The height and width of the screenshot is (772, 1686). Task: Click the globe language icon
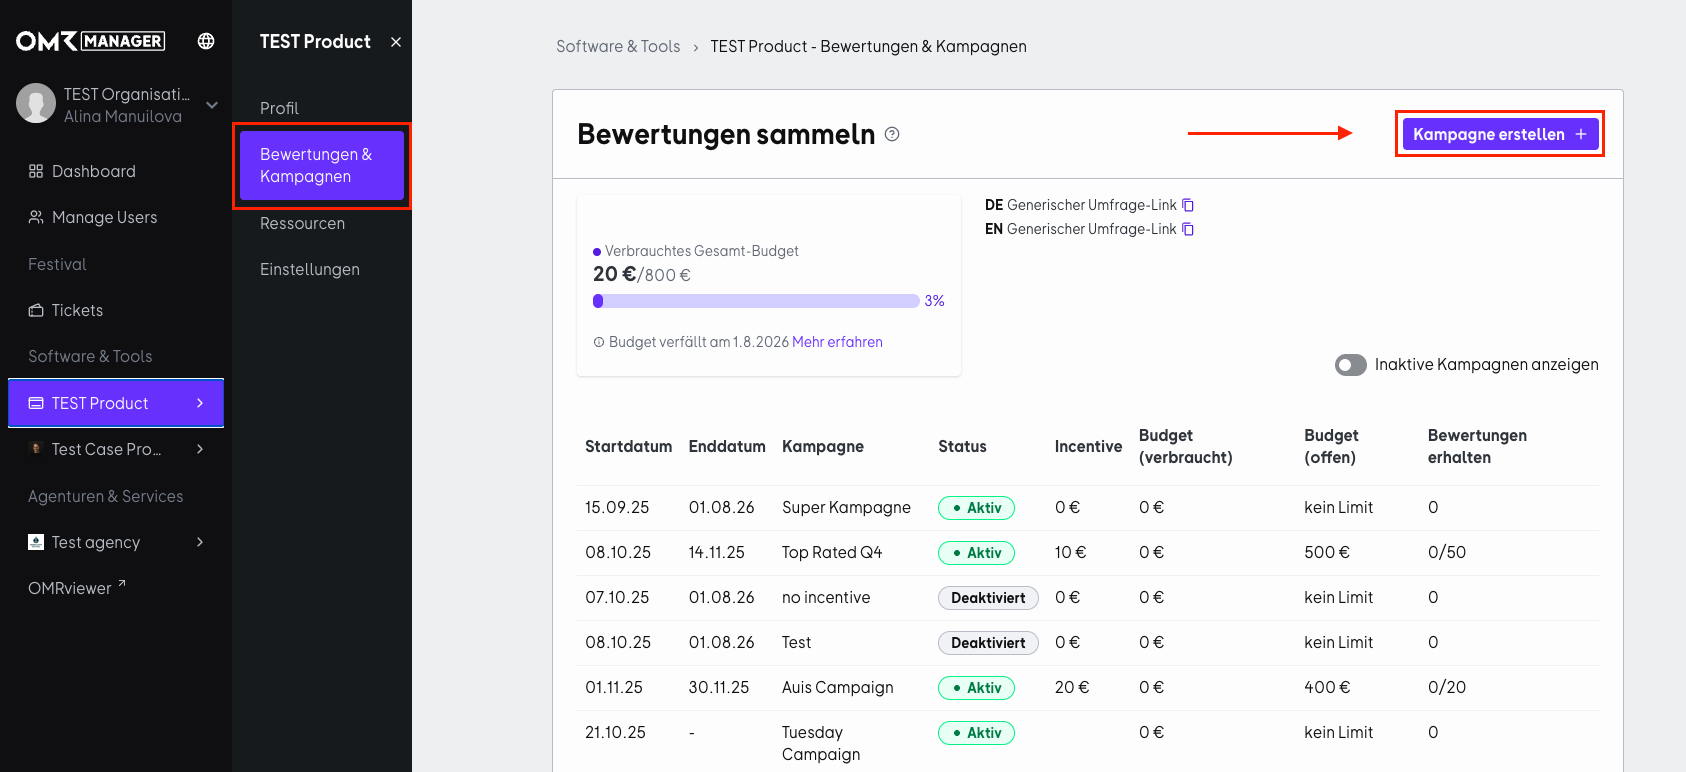pos(206,41)
